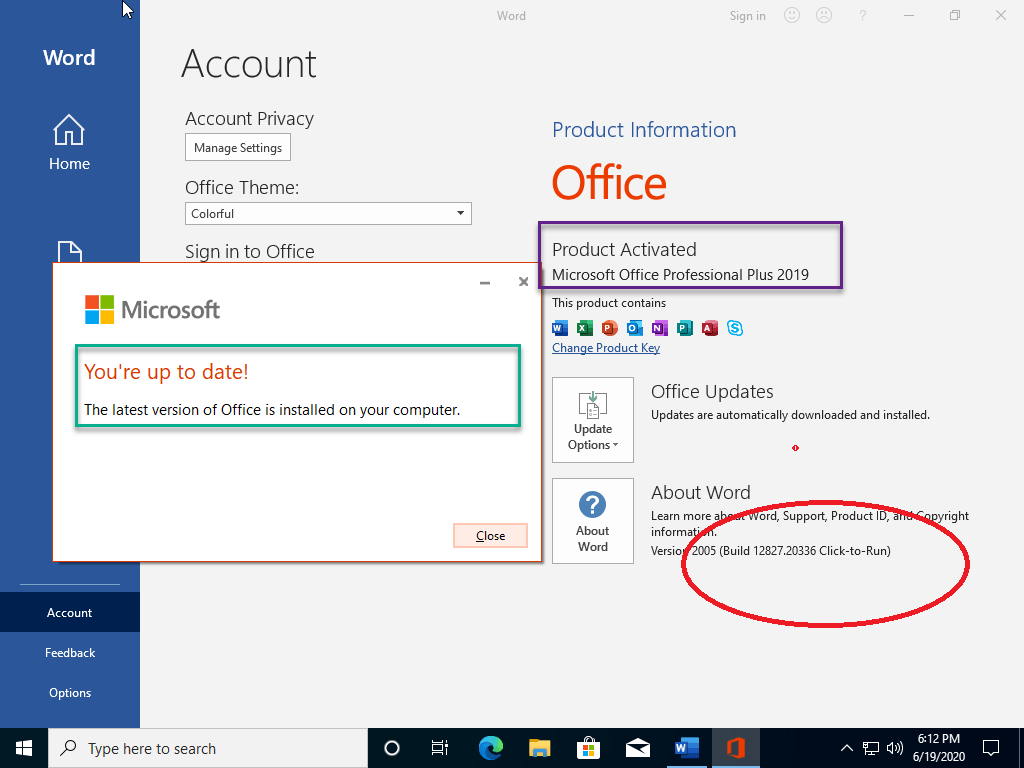The width and height of the screenshot is (1024, 768).
Task: Open Cortana from the taskbar circle icon
Action: pyautogui.click(x=392, y=748)
